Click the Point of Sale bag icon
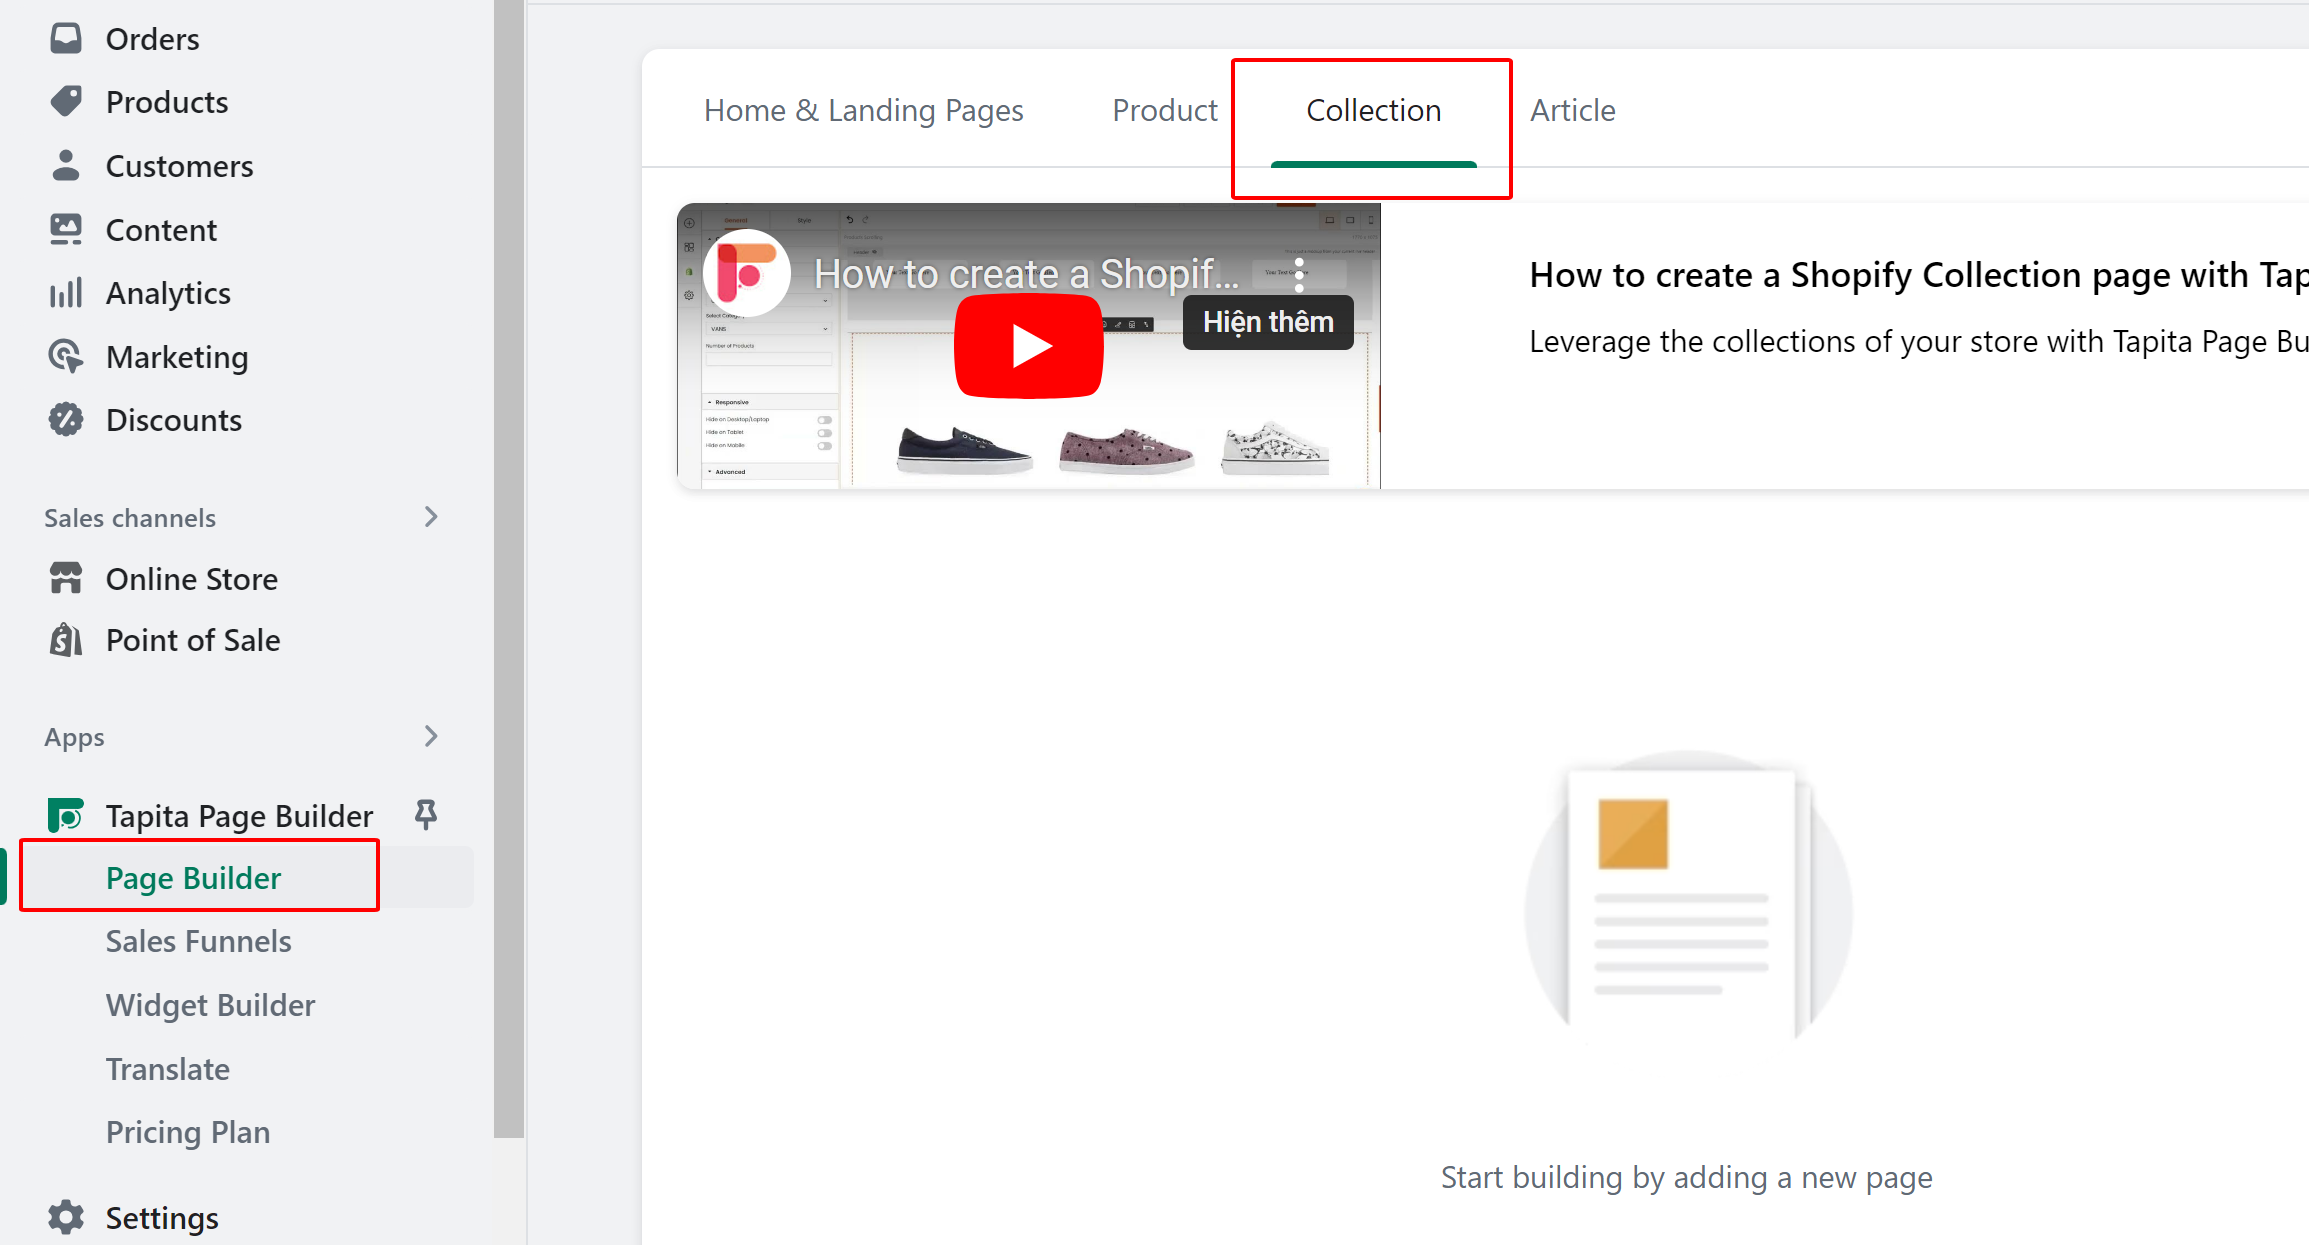 [x=66, y=640]
